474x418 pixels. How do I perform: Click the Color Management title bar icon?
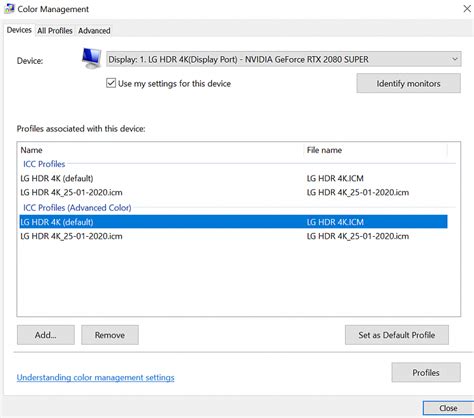click(9, 9)
